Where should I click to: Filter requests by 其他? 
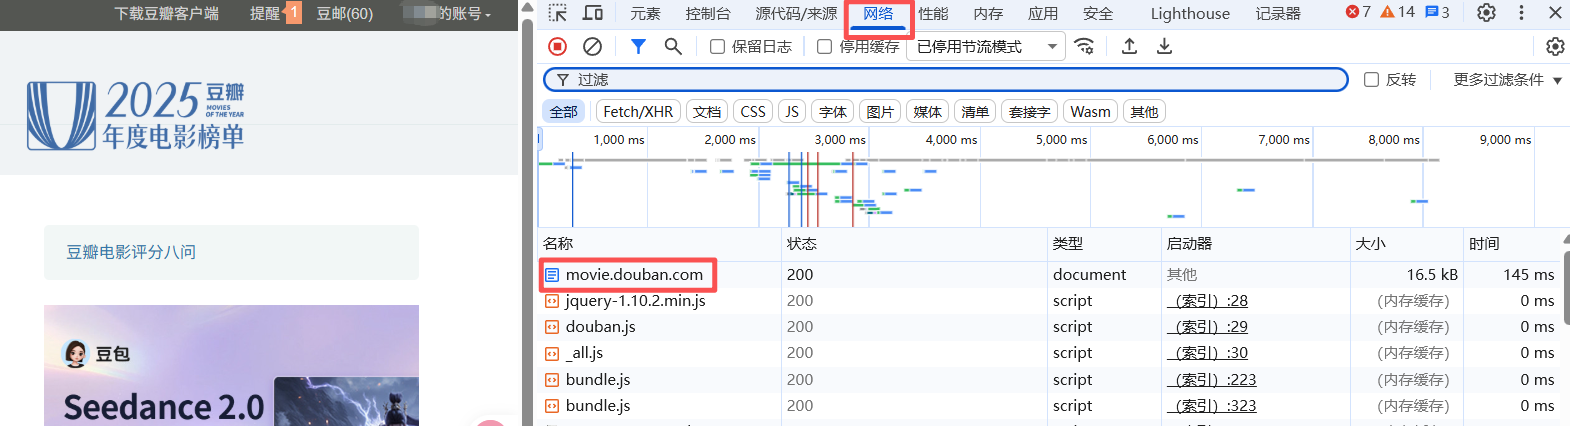[x=1144, y=112]
